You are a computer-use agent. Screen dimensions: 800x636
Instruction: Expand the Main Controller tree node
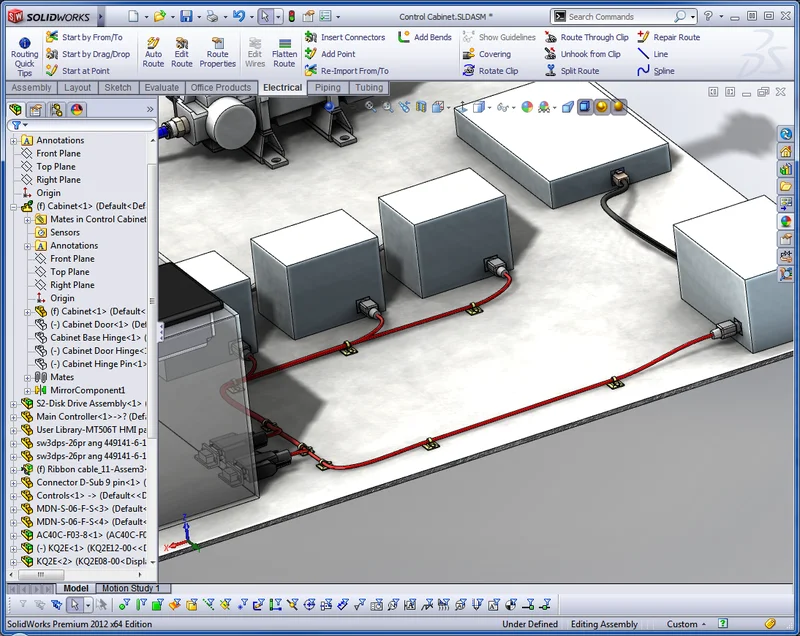[x=14, y=416]
